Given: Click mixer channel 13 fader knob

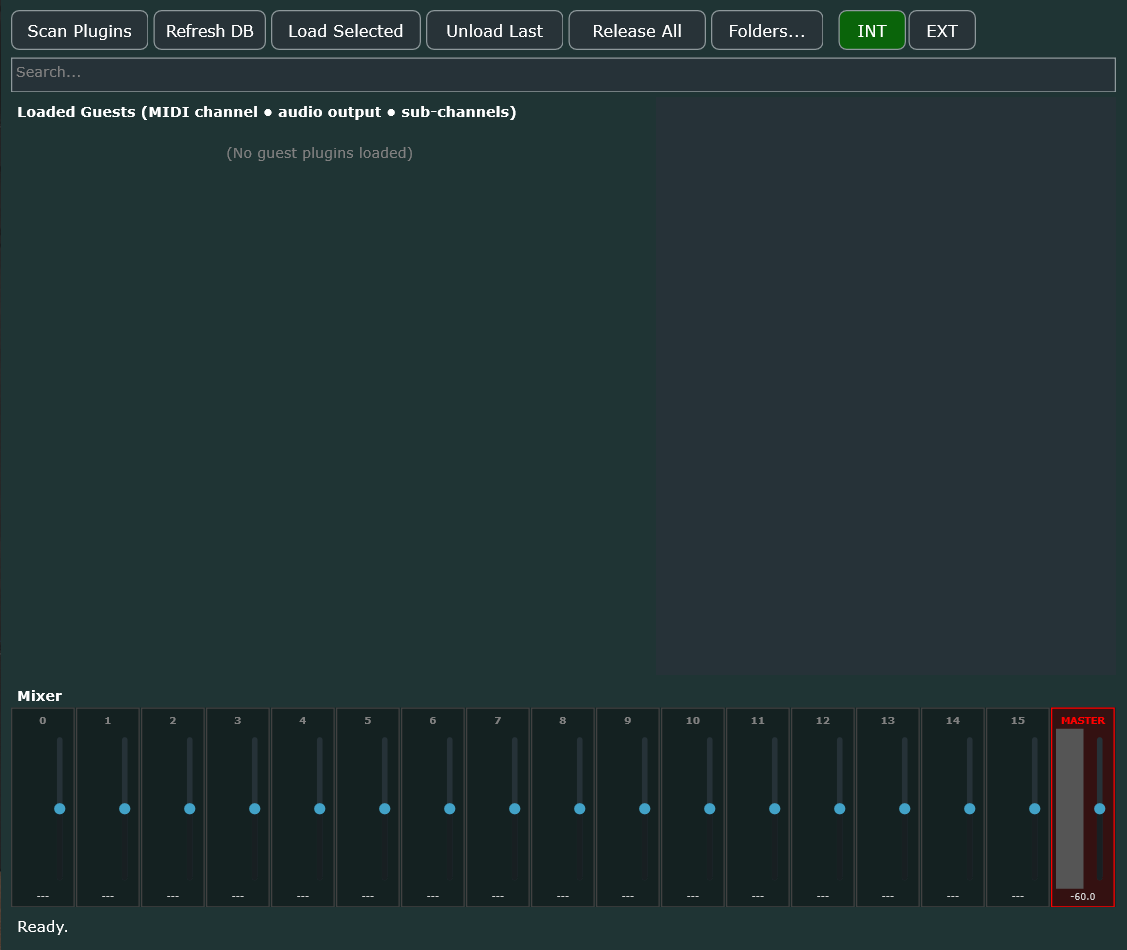Looking at the screenshot, I should (905, 808).
